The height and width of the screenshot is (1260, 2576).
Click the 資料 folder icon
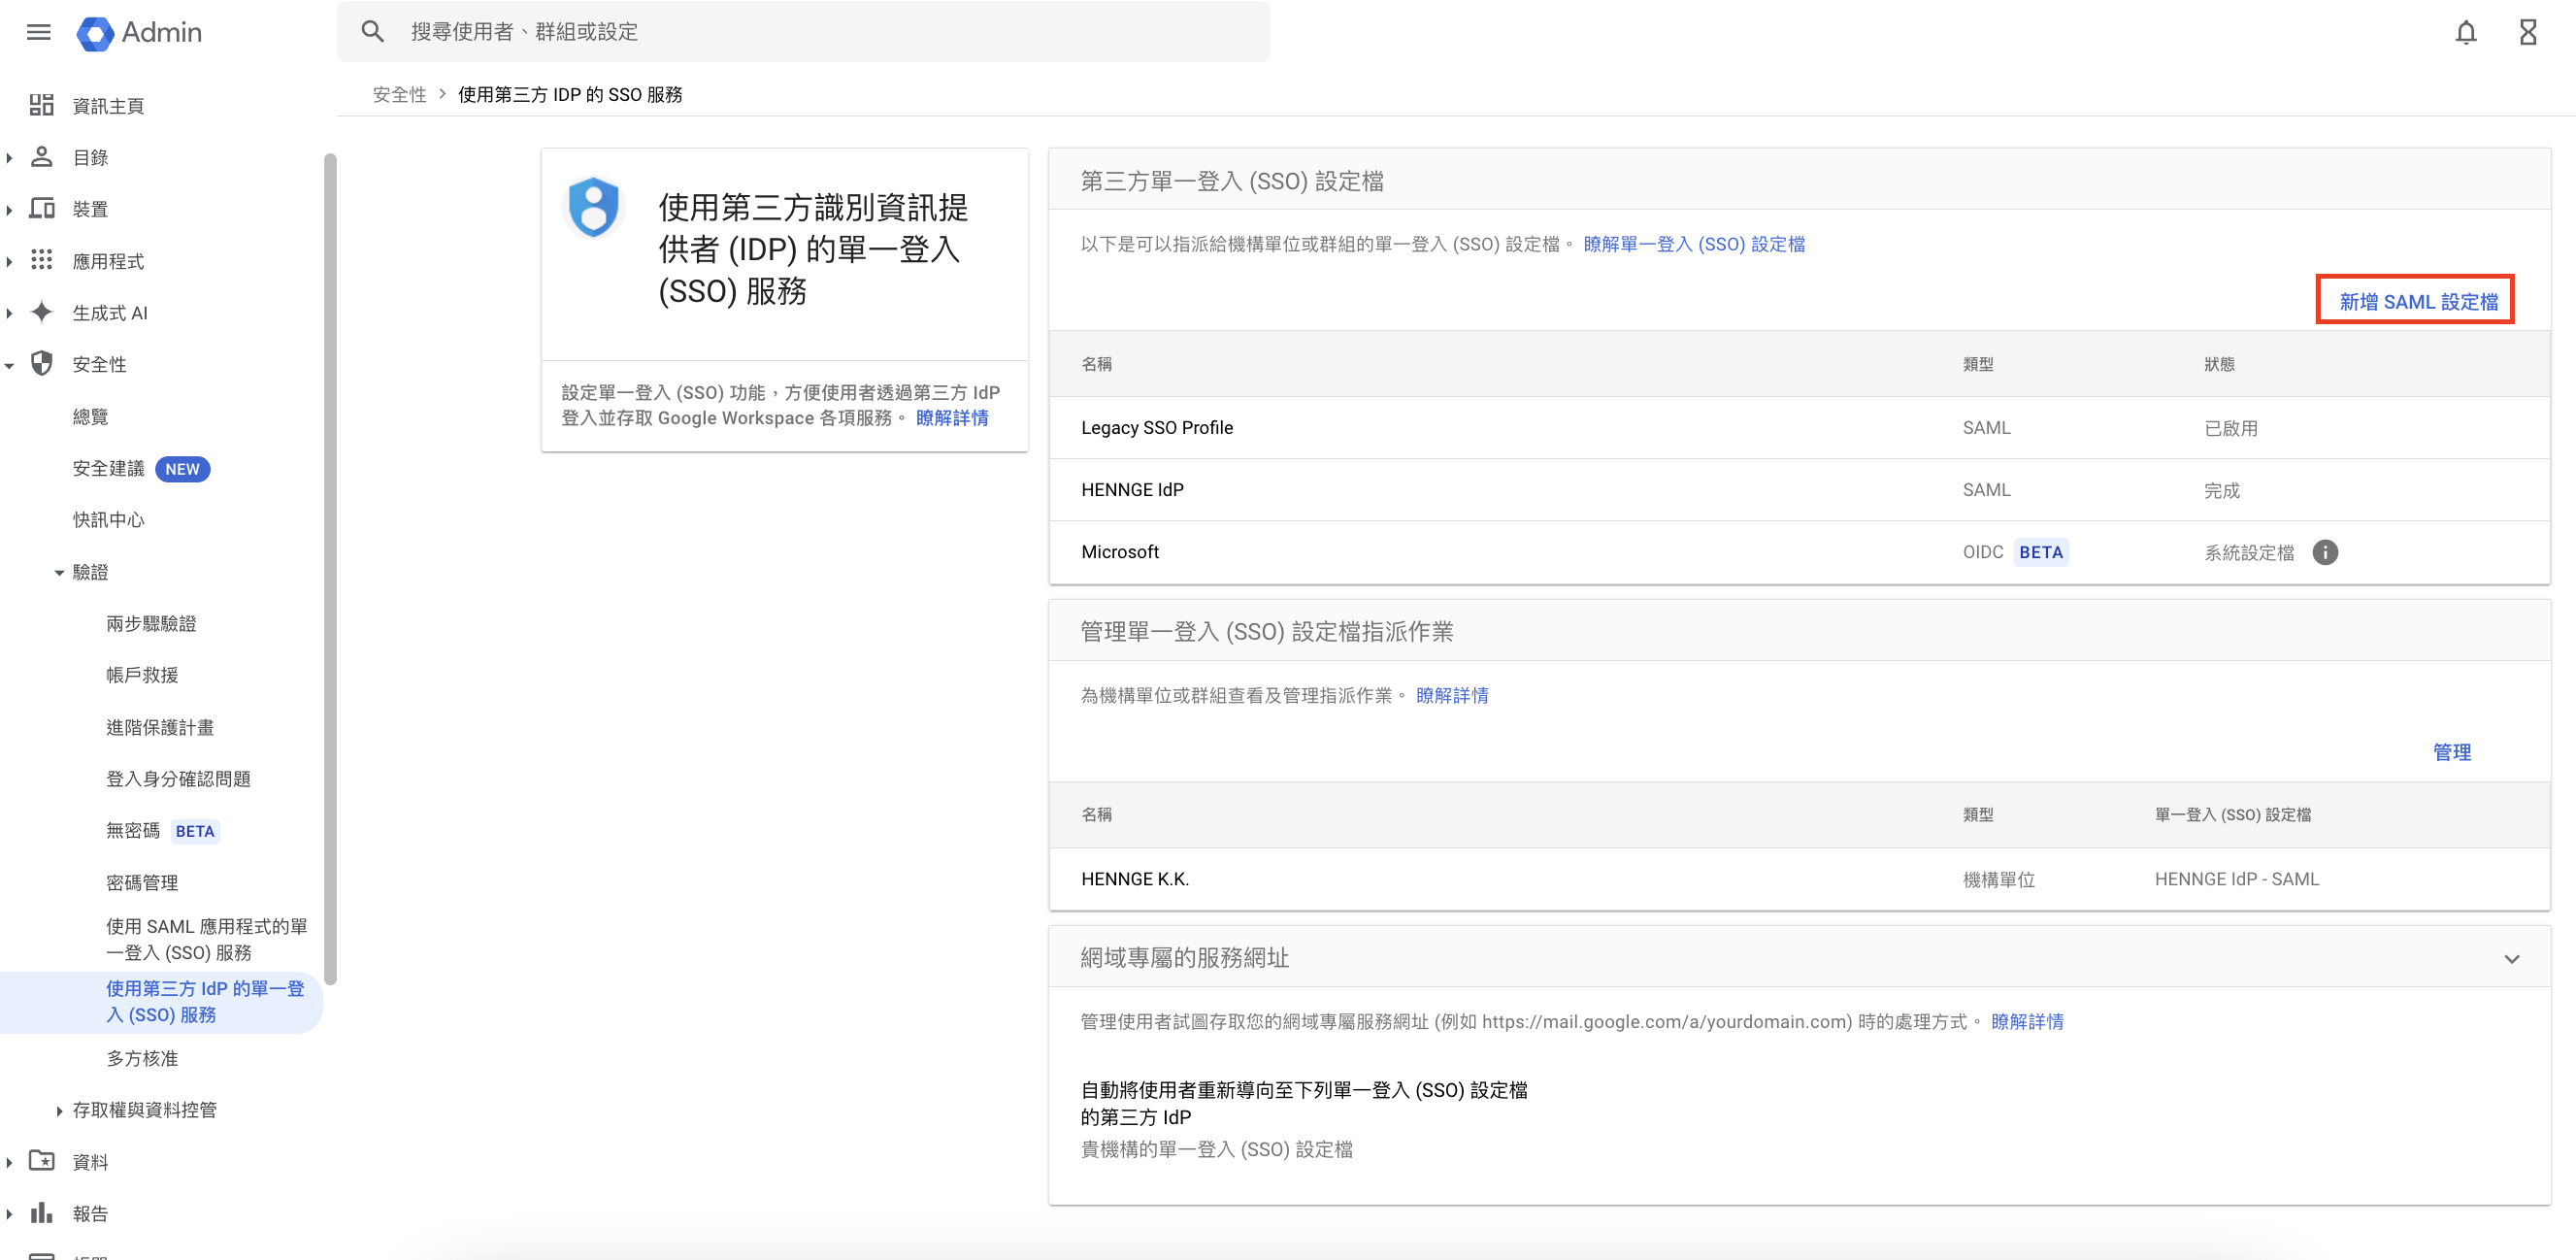(41, 1161)
